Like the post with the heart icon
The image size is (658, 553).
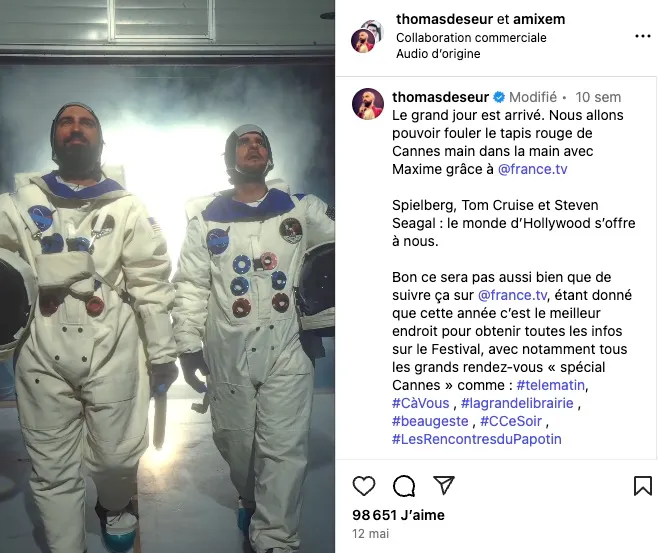coord(364,486)
